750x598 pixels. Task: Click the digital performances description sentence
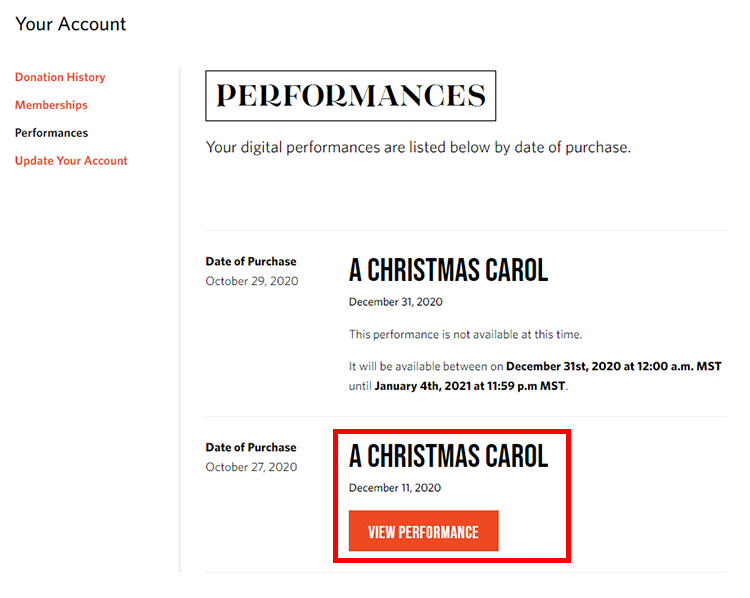[x=418, y=147]
